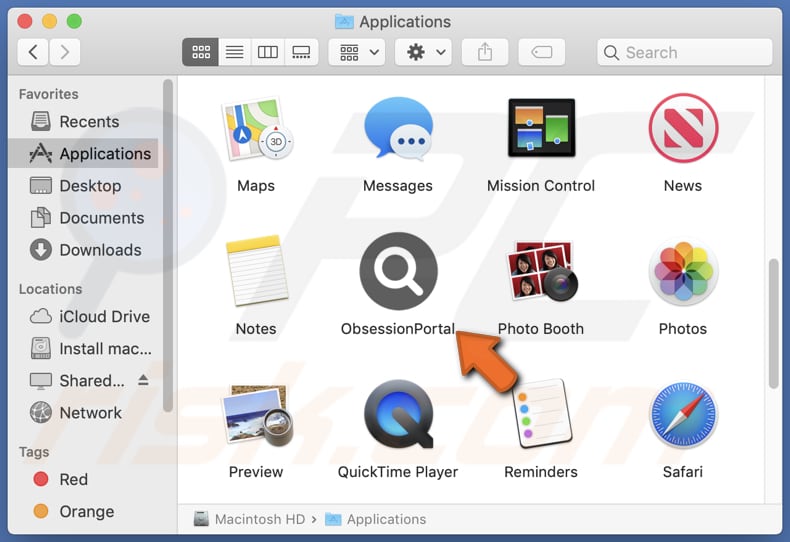The height and width of the screenshot is (542, 790).
Task: Open the News application icon
Action: pyautogui.click(x=683, y=128)
